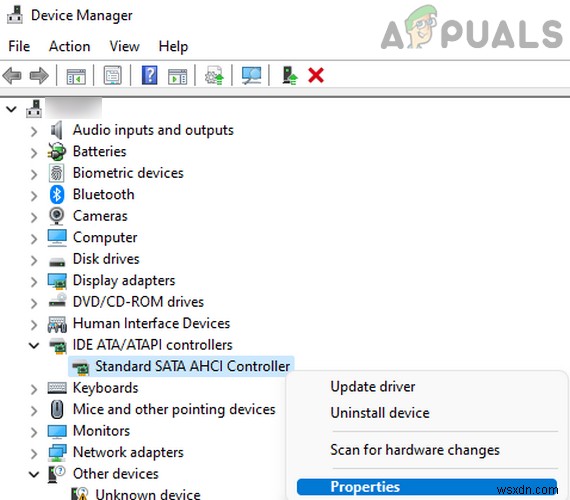This screenshot has width=570, height=500.
Task: Expand the Network adapters chevron
Action: (34, 453)
